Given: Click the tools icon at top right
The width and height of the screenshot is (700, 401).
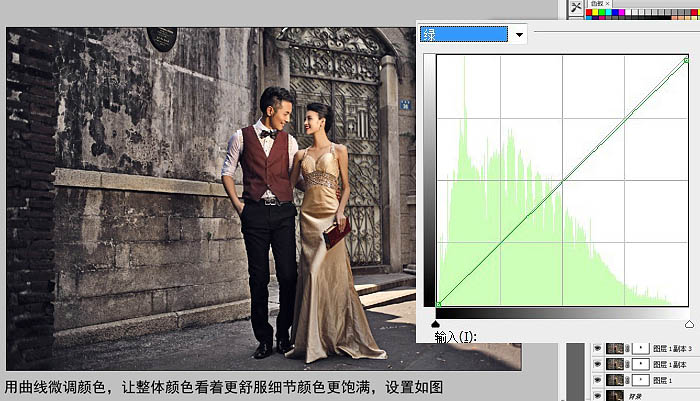Looking at the screenshot, I should pyautogui.click(x=576, y=7).
